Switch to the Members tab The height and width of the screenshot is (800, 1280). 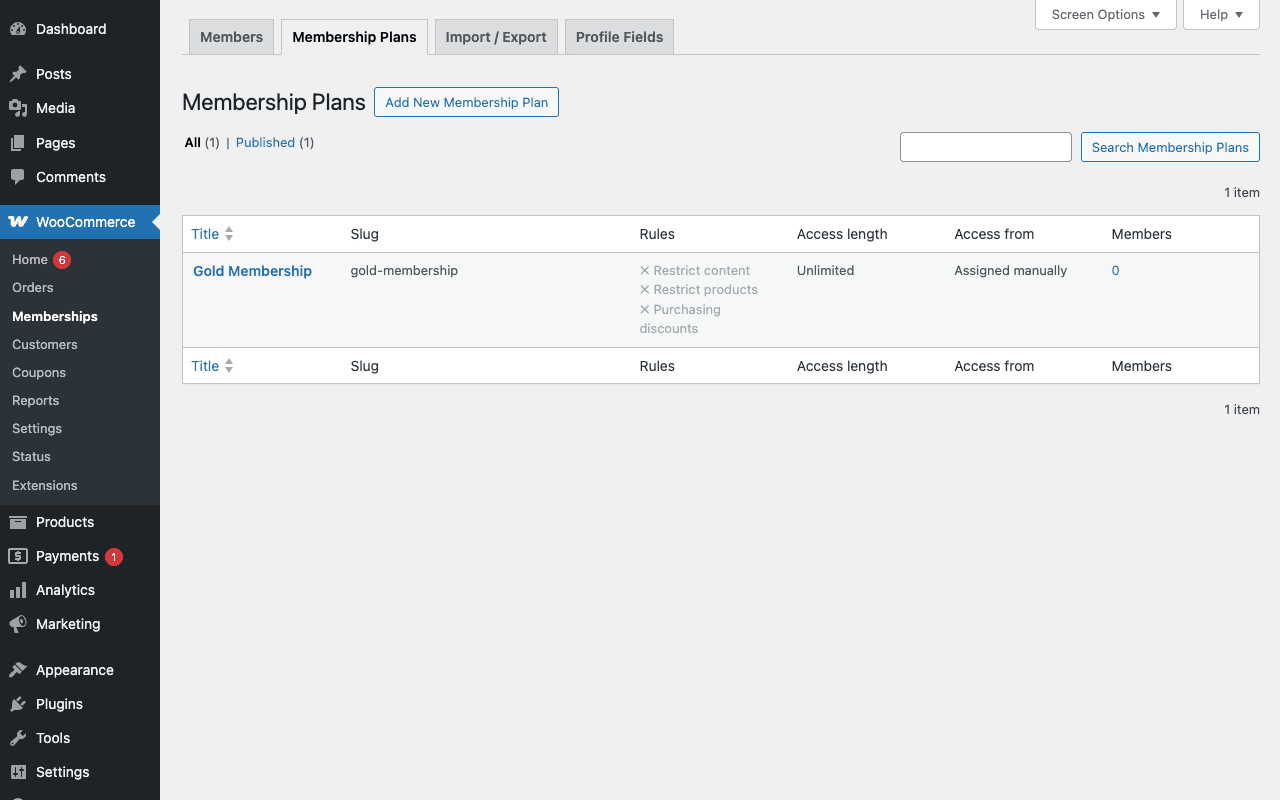coord(231,37)
